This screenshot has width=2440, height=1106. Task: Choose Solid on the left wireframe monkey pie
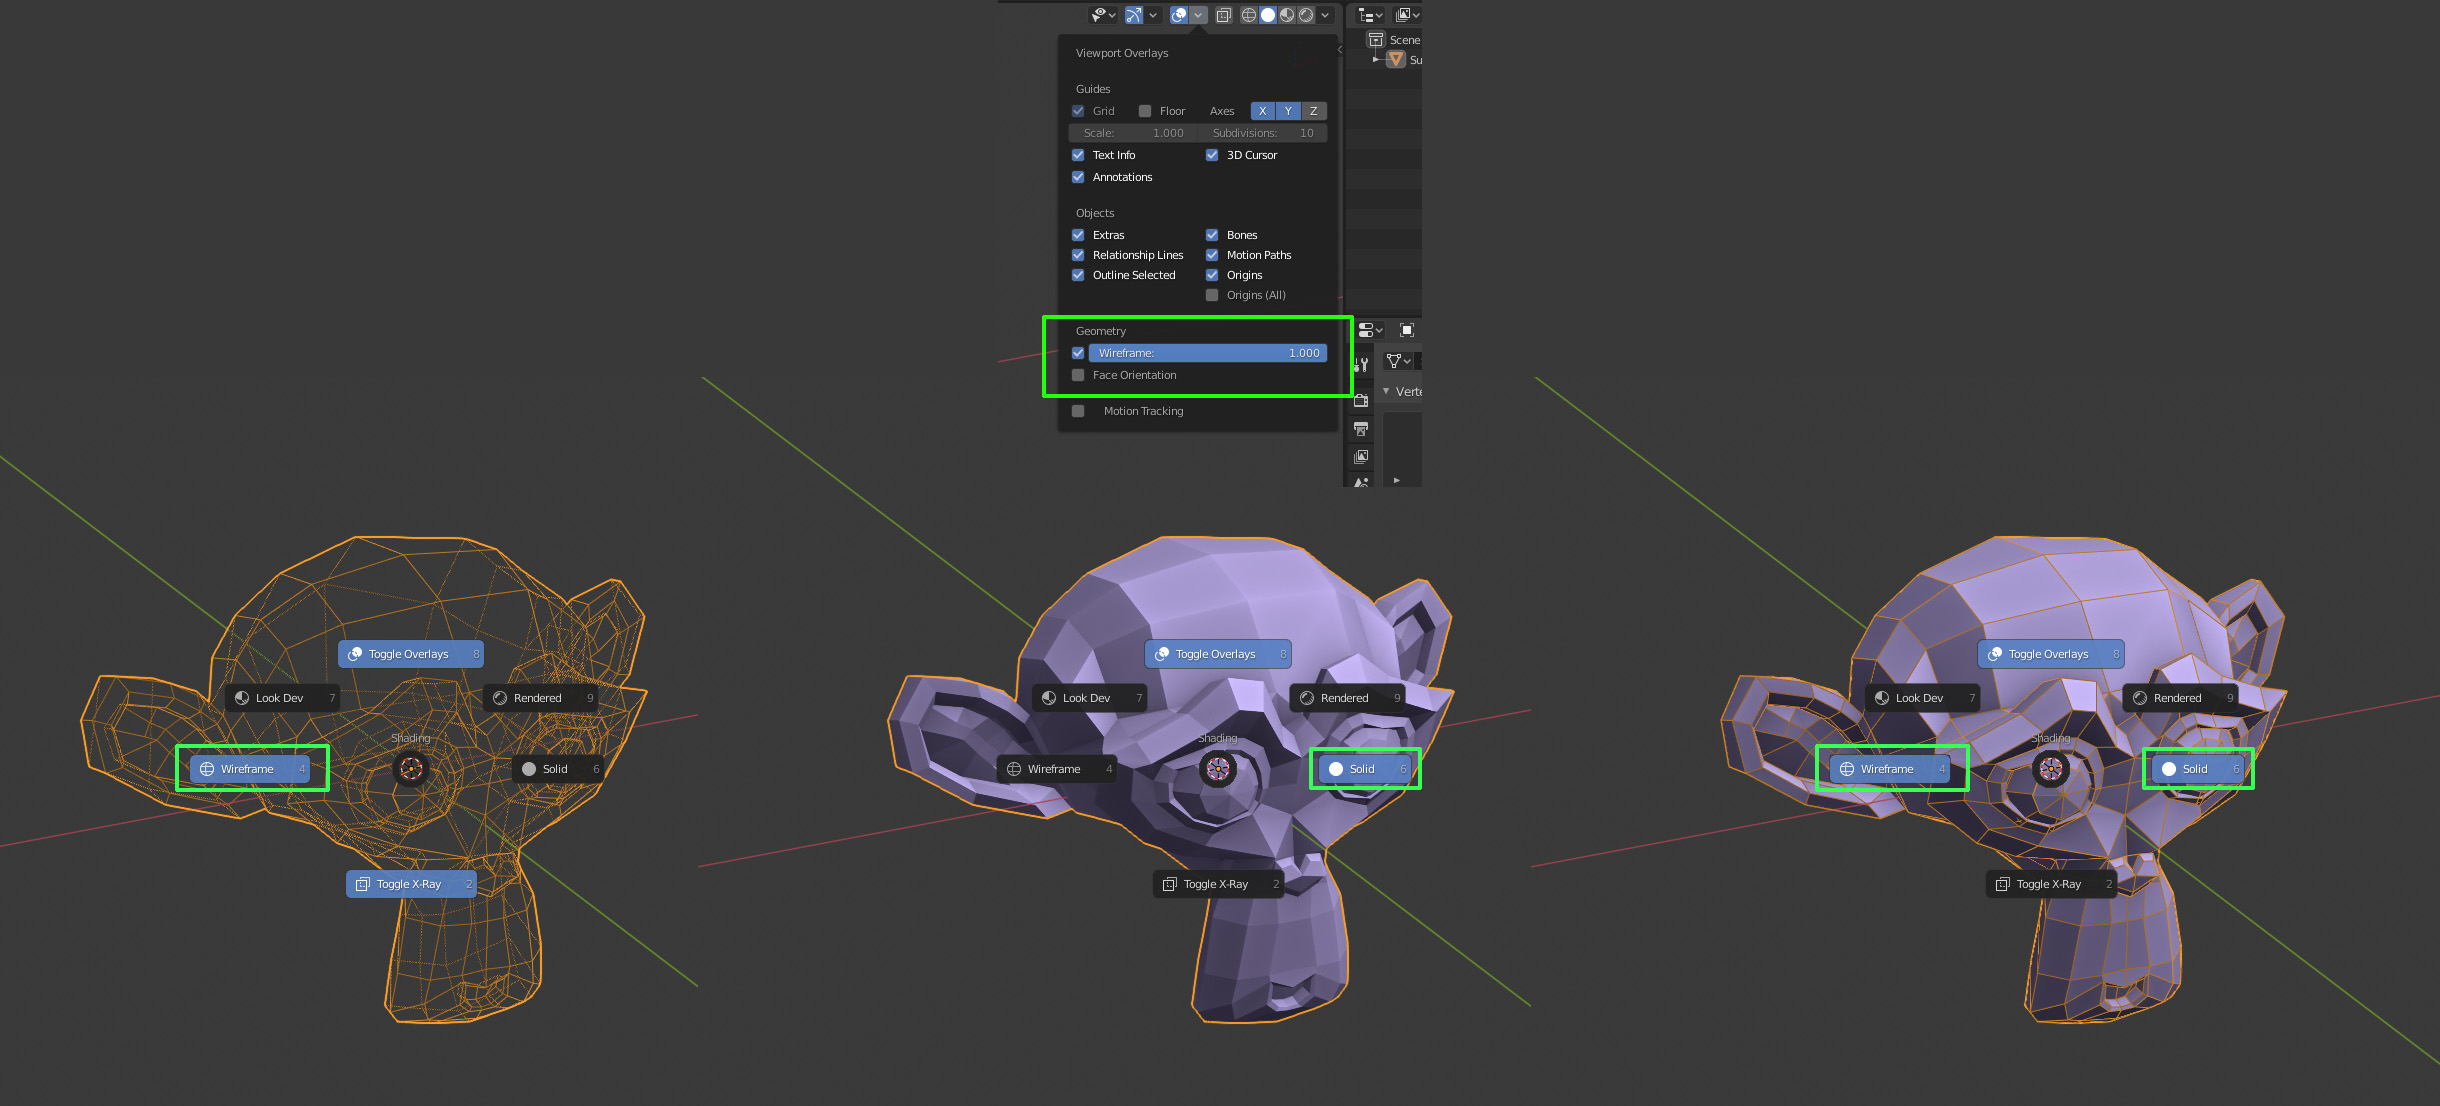point(558,769)
